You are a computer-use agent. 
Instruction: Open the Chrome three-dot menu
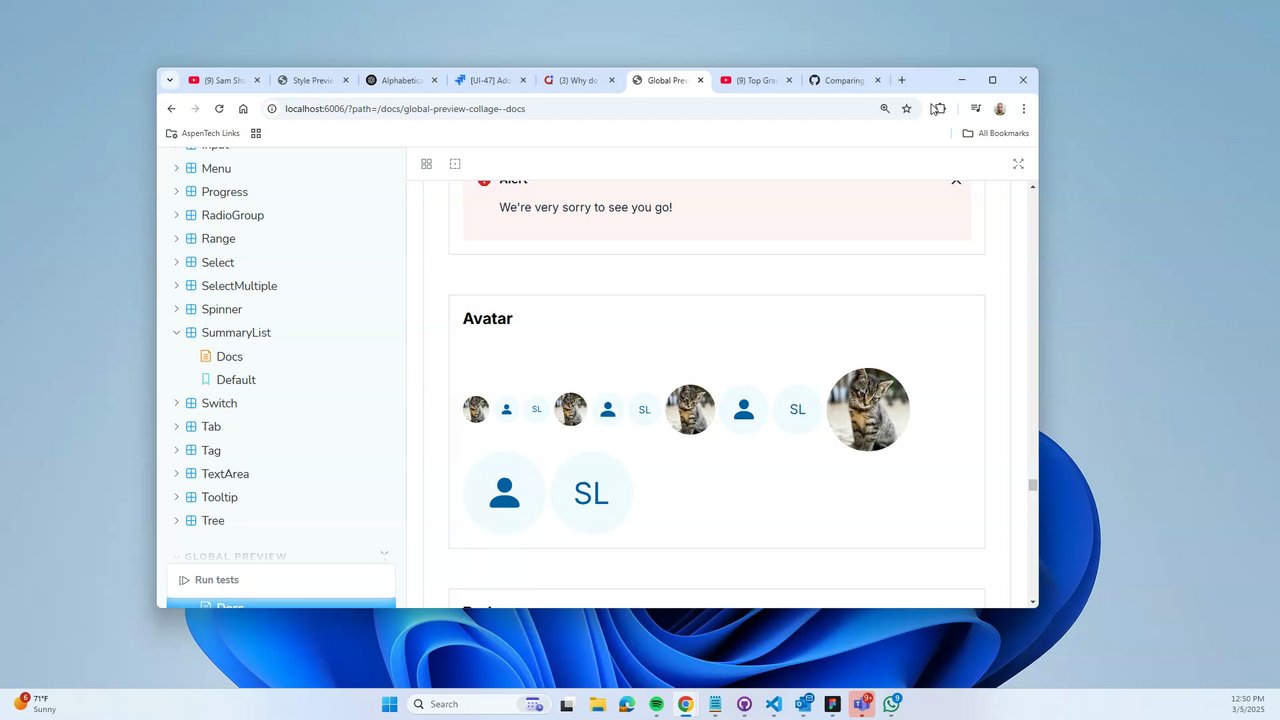1023,109
